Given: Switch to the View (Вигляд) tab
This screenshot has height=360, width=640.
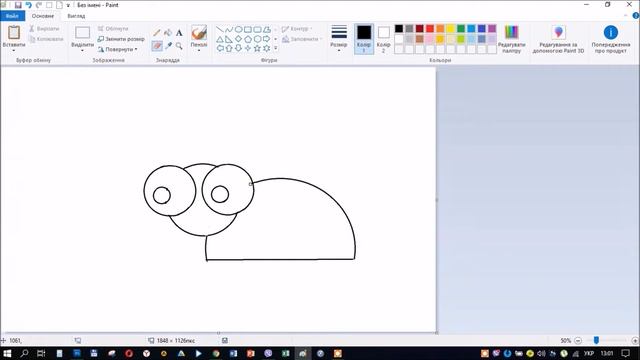Looking at the screenshot, I should tap(76, 16).
